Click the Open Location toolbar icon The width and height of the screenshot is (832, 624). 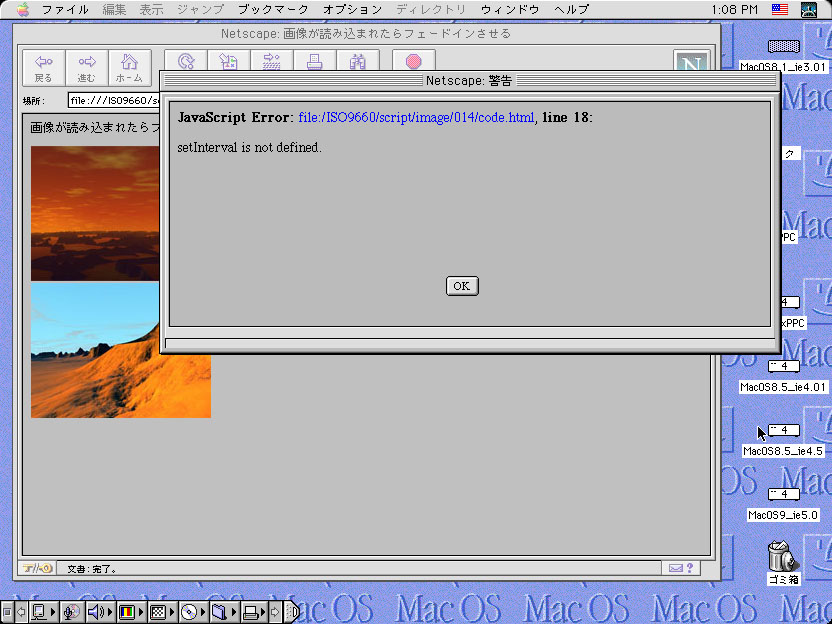pyautogui.click(x=272, y=62)
